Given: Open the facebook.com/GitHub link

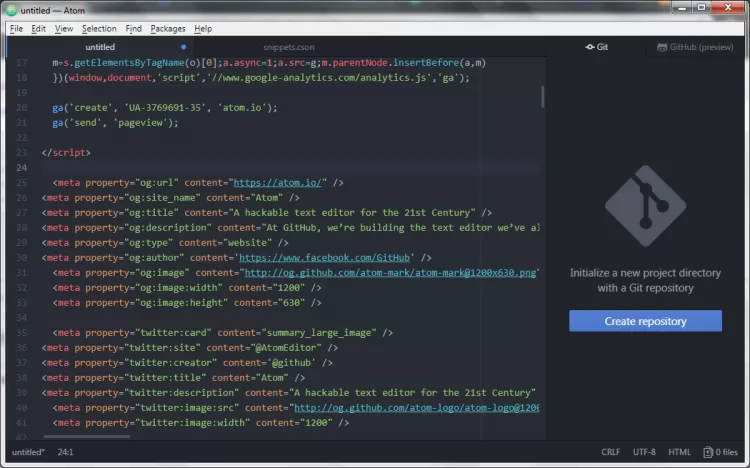Looking at the screenshot, I should tap(324, 257).
